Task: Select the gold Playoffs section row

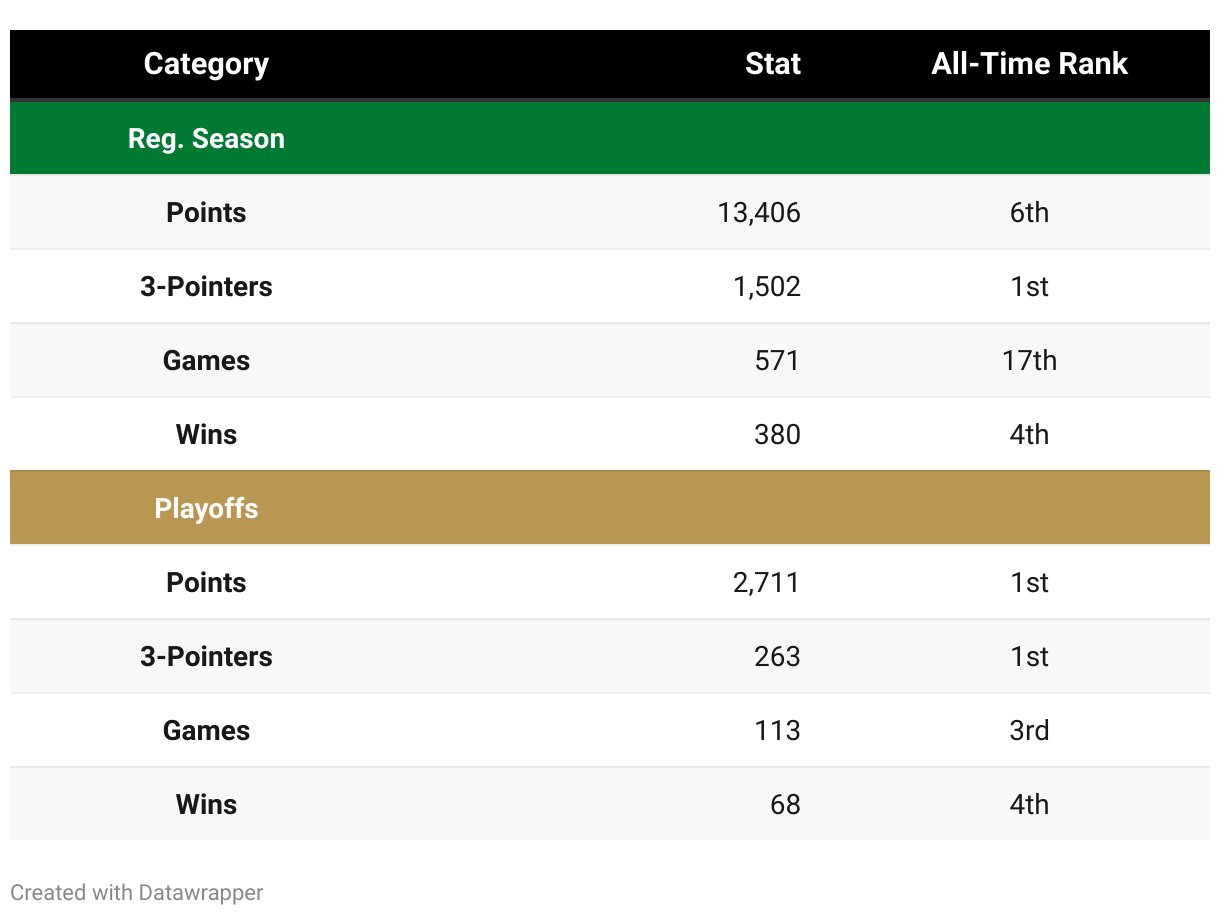Action: 610,508
